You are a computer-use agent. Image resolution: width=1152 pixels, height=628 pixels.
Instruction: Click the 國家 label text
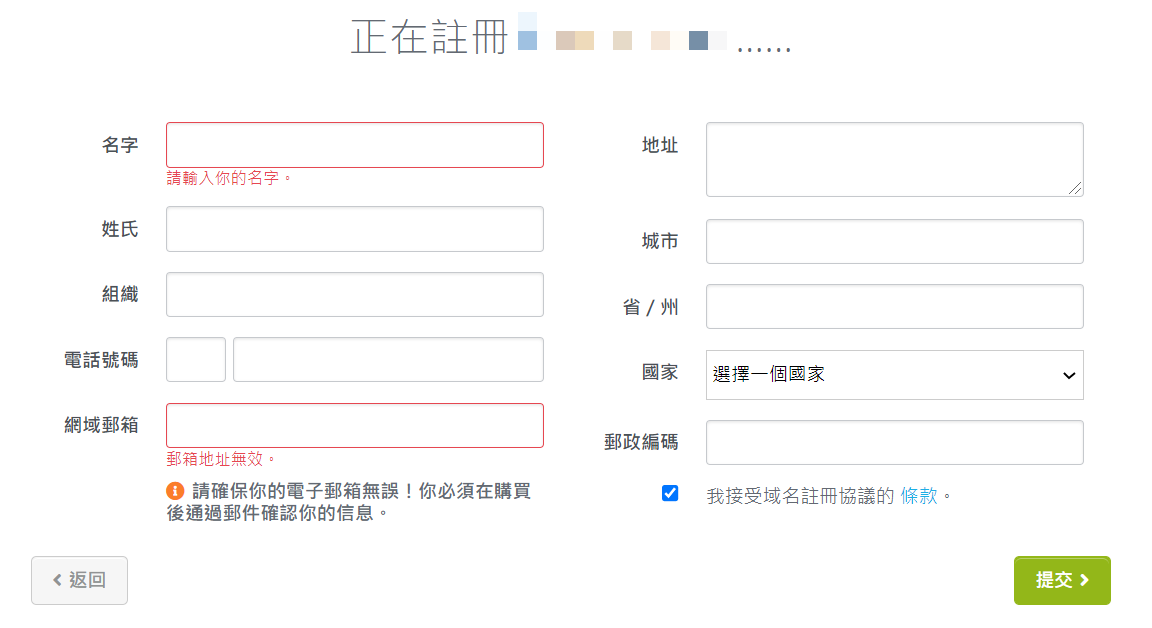tap(660, 372)
